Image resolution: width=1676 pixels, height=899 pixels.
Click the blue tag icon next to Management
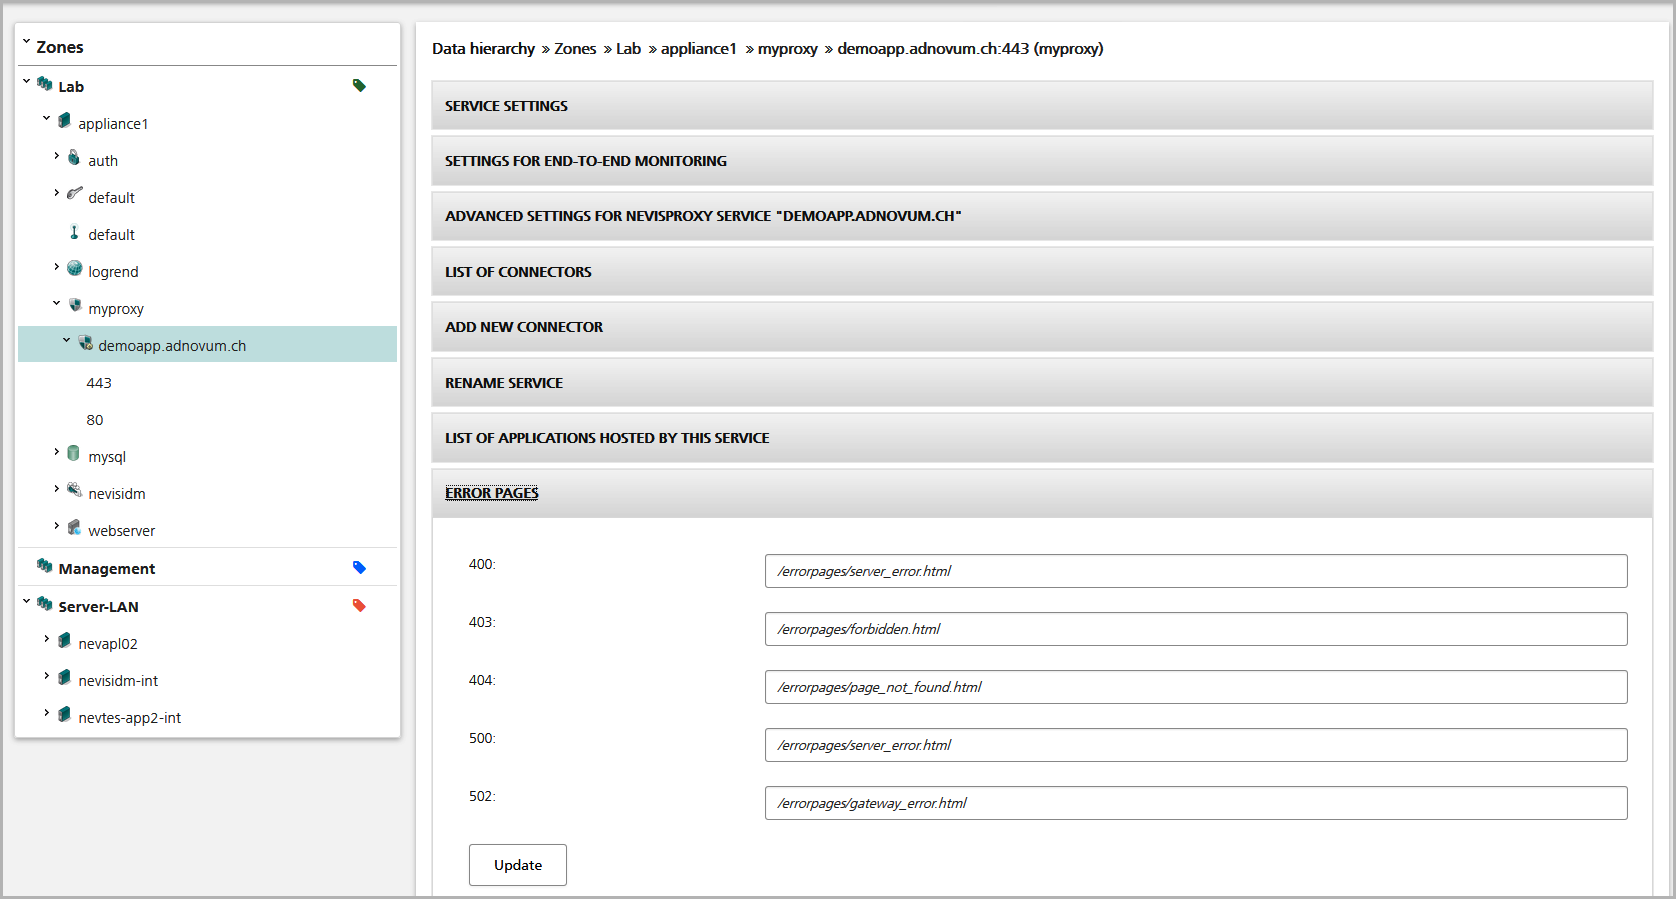(x=359, y=568)
